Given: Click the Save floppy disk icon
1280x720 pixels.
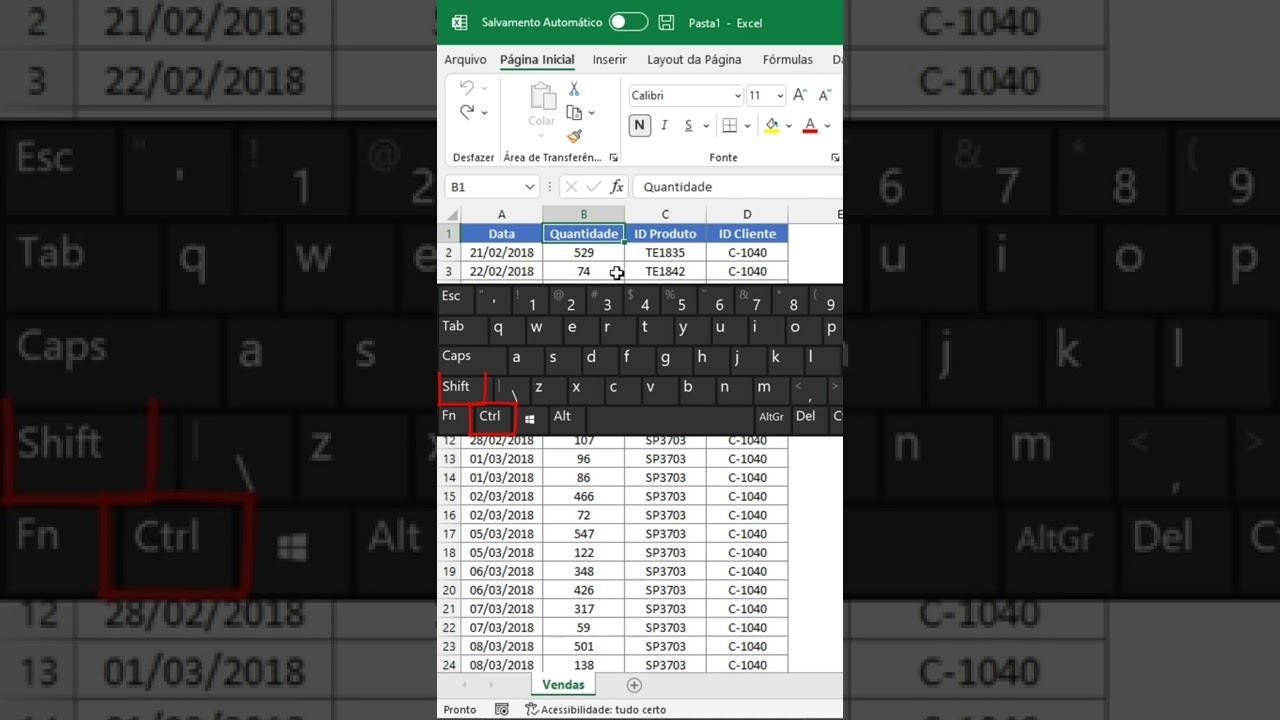Looking at the screenshot, I should click(667, 22).
